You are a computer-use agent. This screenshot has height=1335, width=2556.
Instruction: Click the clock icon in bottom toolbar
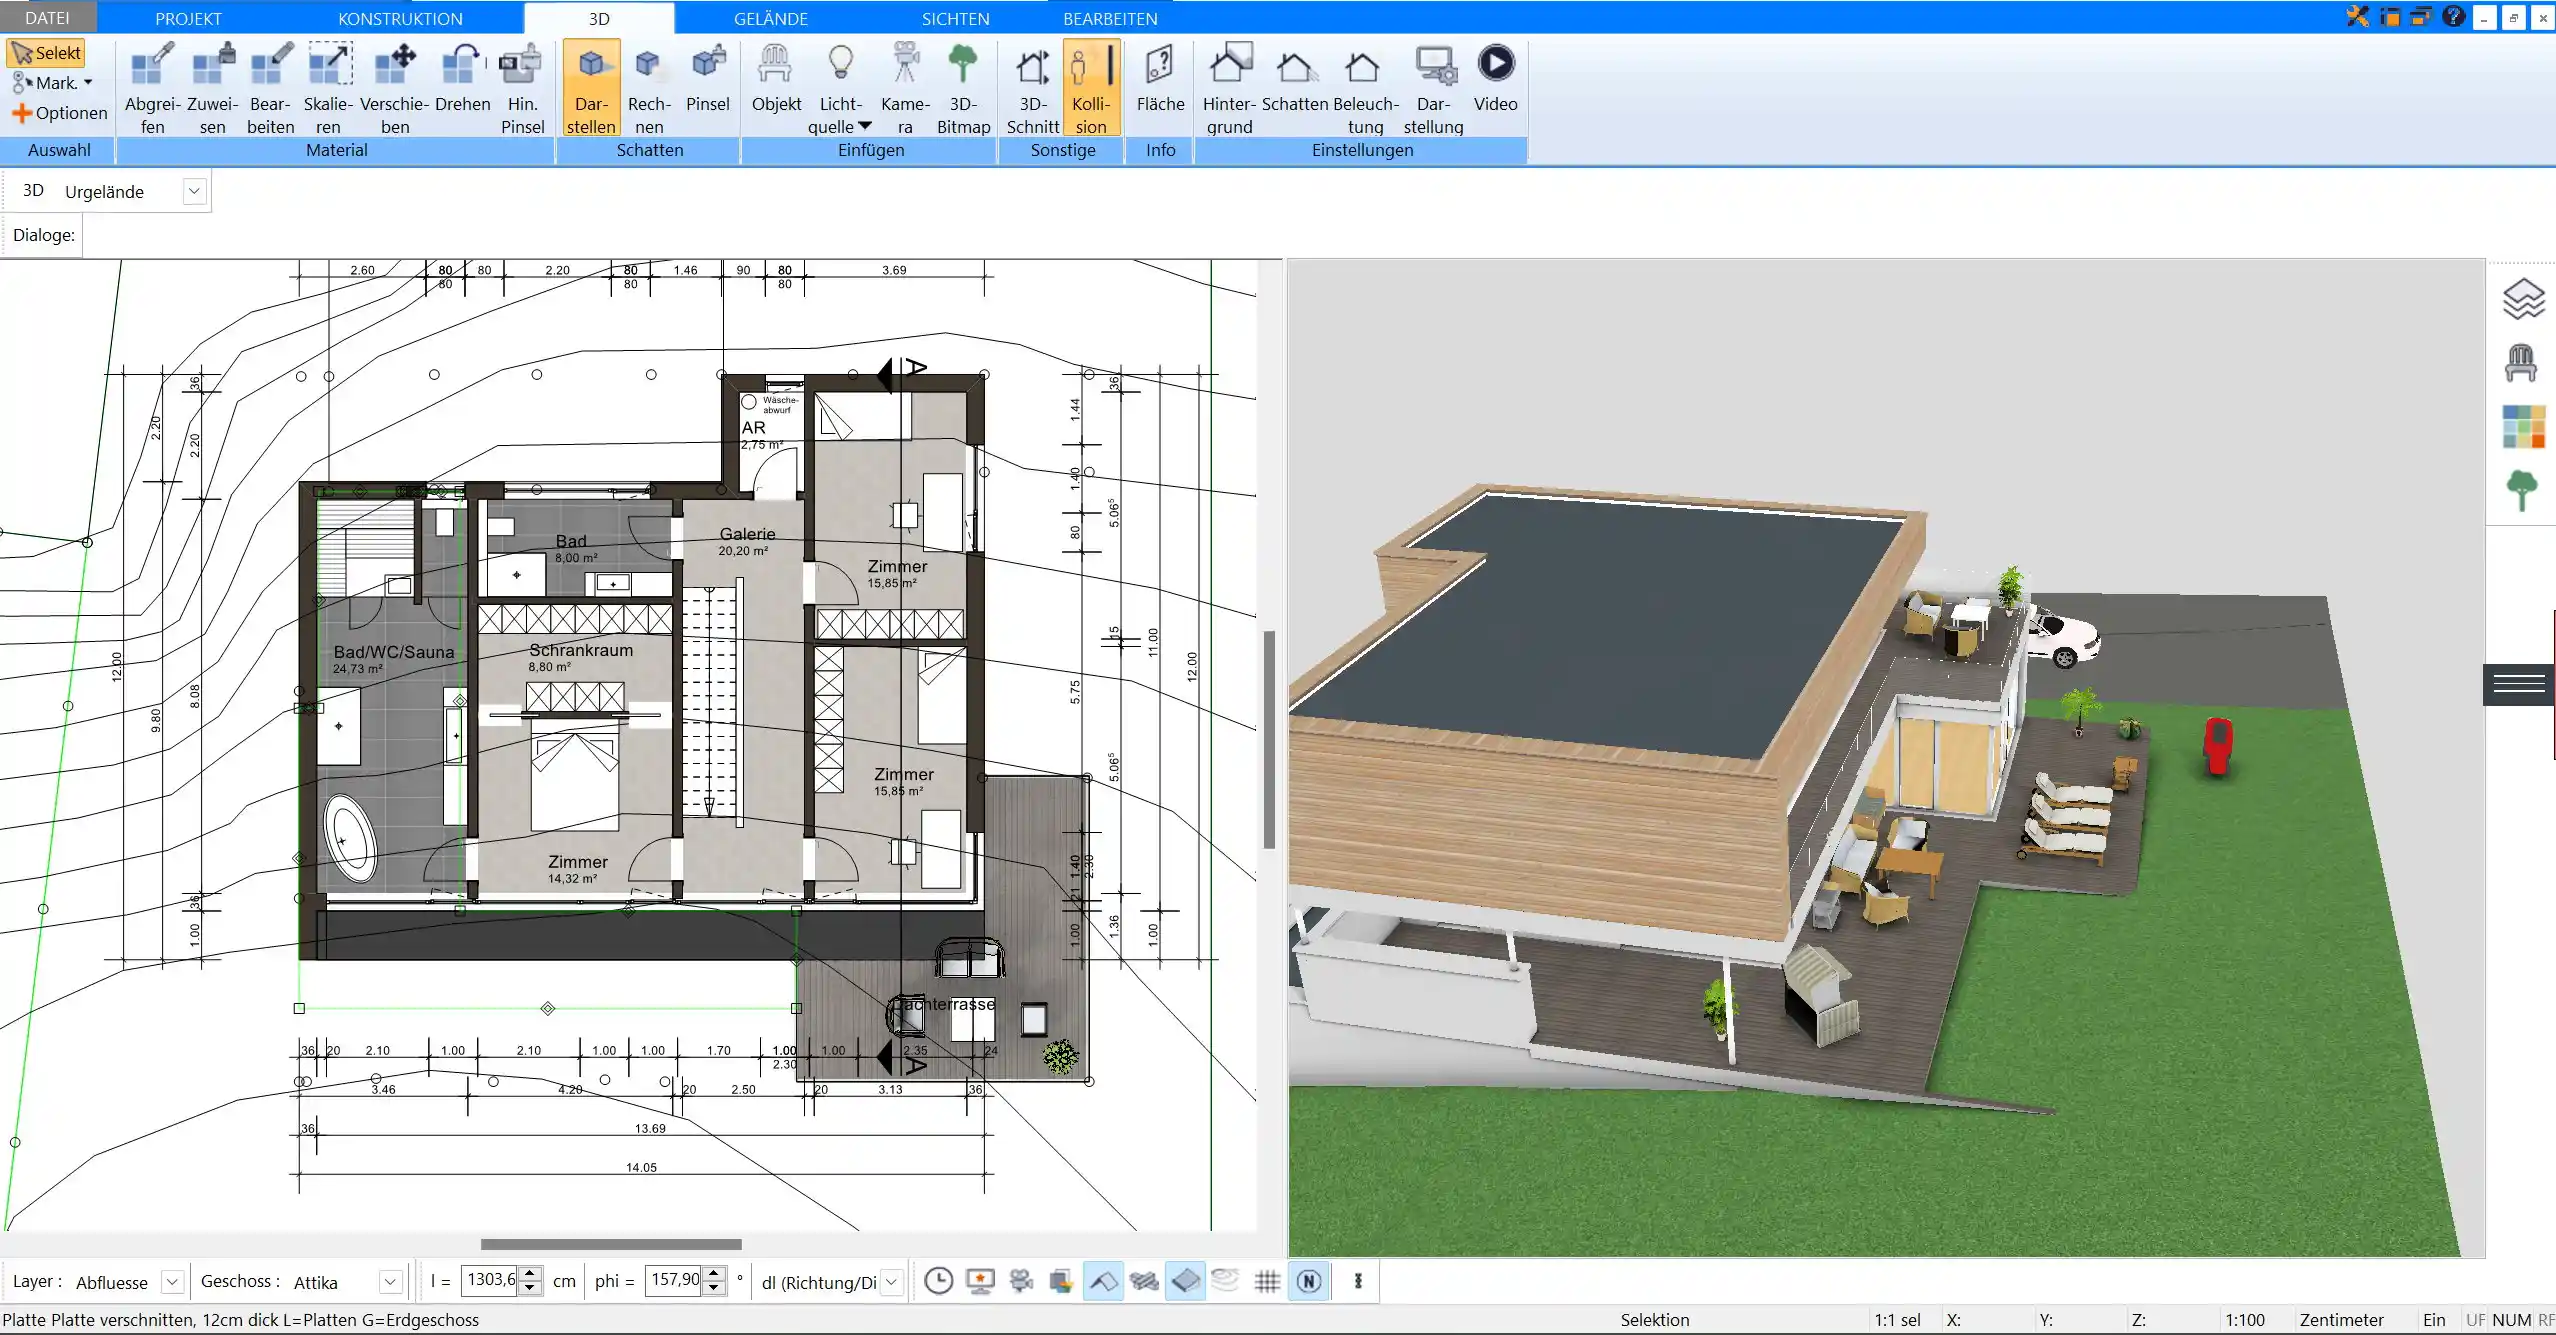pos(938,1281)
